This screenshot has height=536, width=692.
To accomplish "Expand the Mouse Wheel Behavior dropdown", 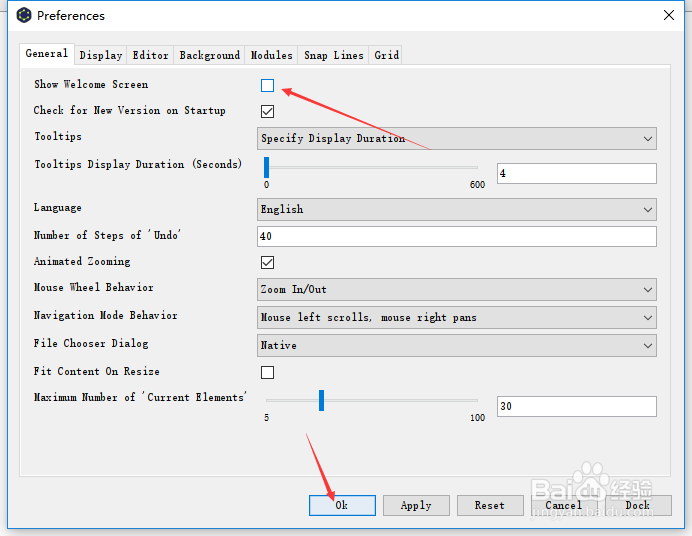I will (457, 289).
